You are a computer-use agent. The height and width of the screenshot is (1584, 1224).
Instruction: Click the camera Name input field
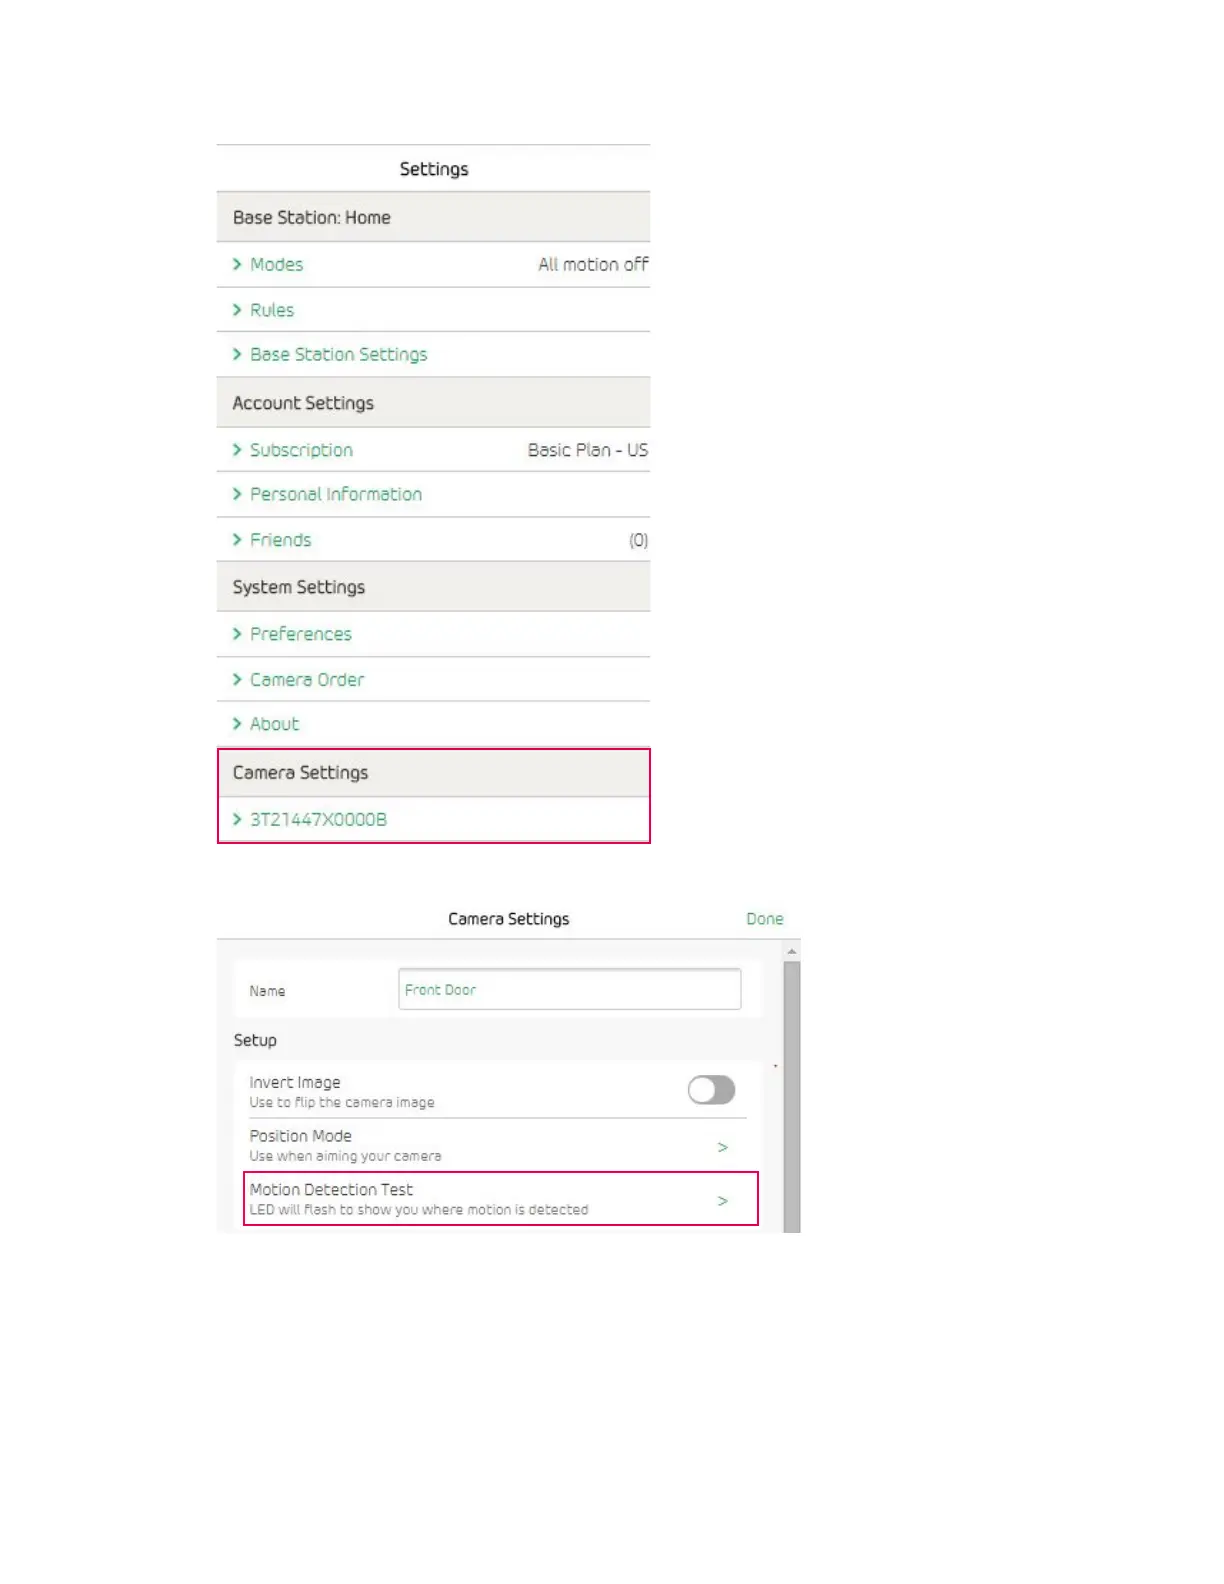click(570, 989)
